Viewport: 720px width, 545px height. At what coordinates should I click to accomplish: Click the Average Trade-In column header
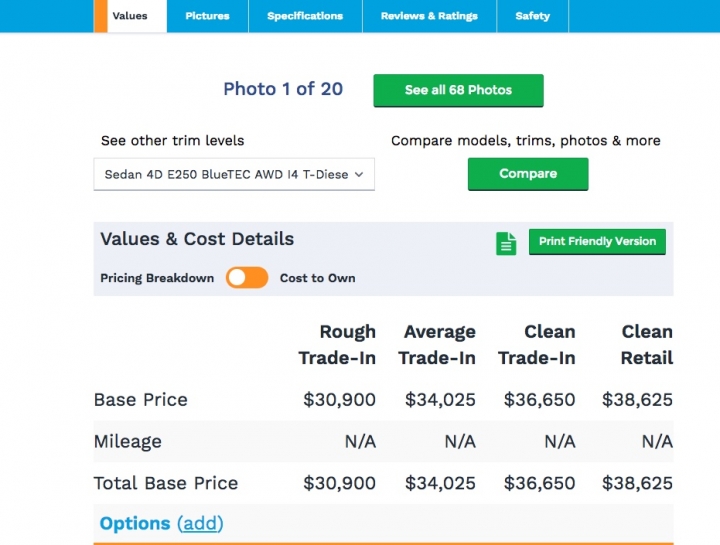click(440, 345)
